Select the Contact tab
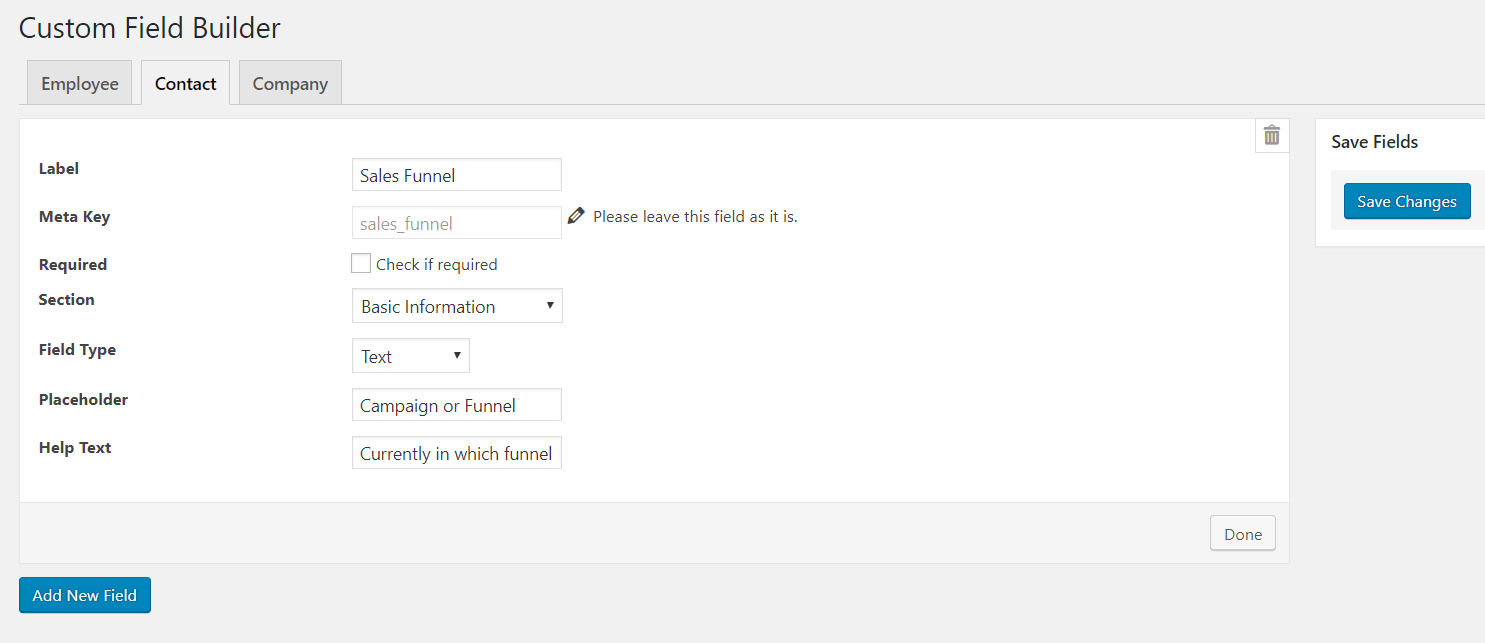Image resolution: width=1485 pixels, height=643 pixels. click(185, 83)
